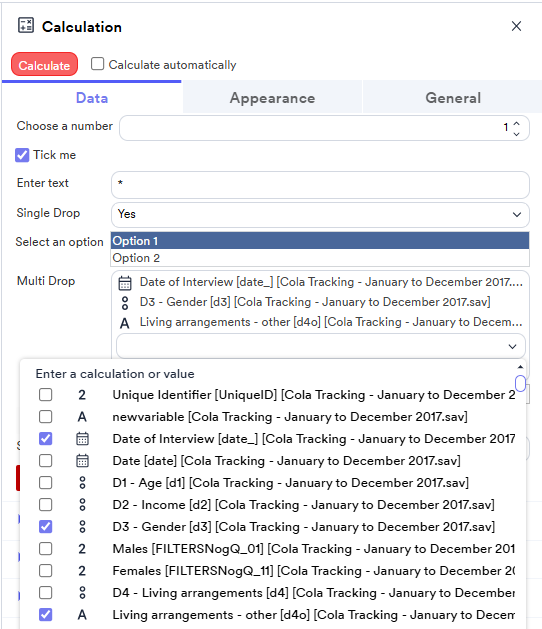Click the Calculation panel calculator icon

click(x=26, y=25)
